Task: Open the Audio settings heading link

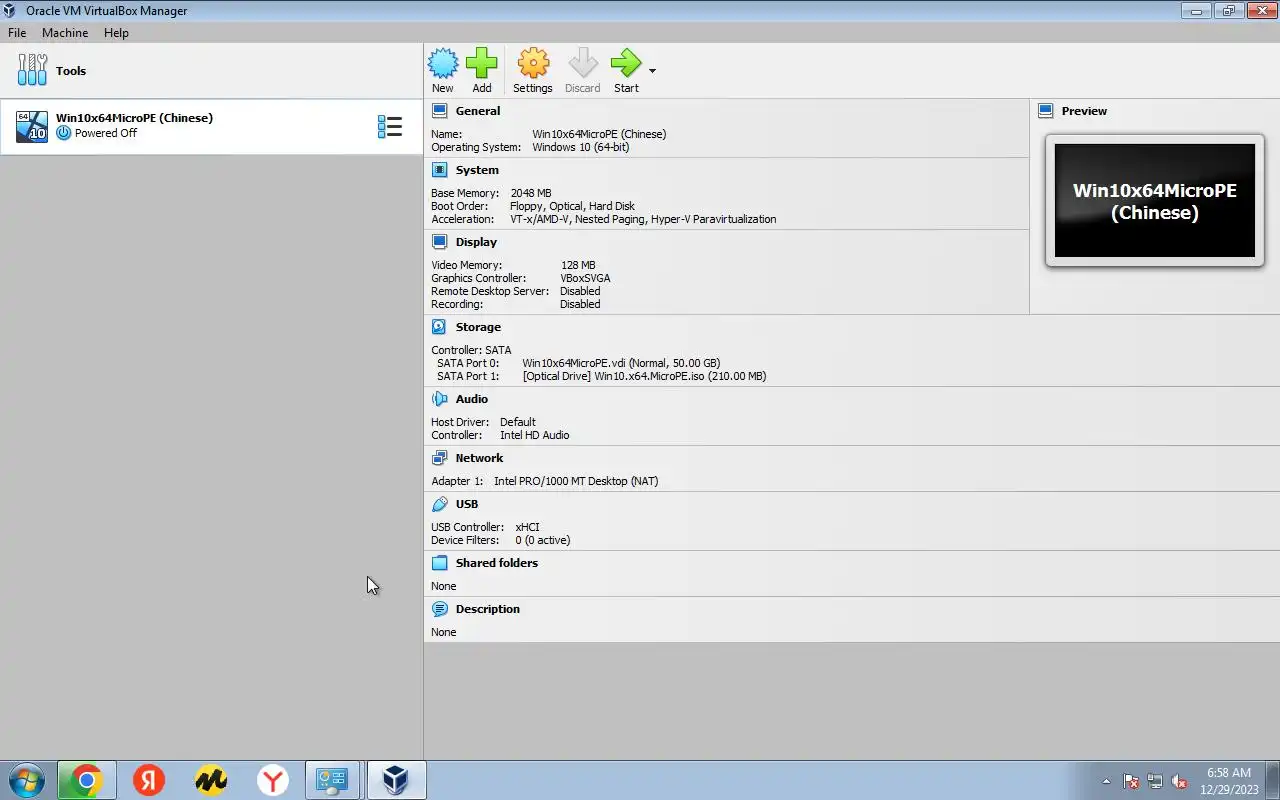Action: coord(472,399)
